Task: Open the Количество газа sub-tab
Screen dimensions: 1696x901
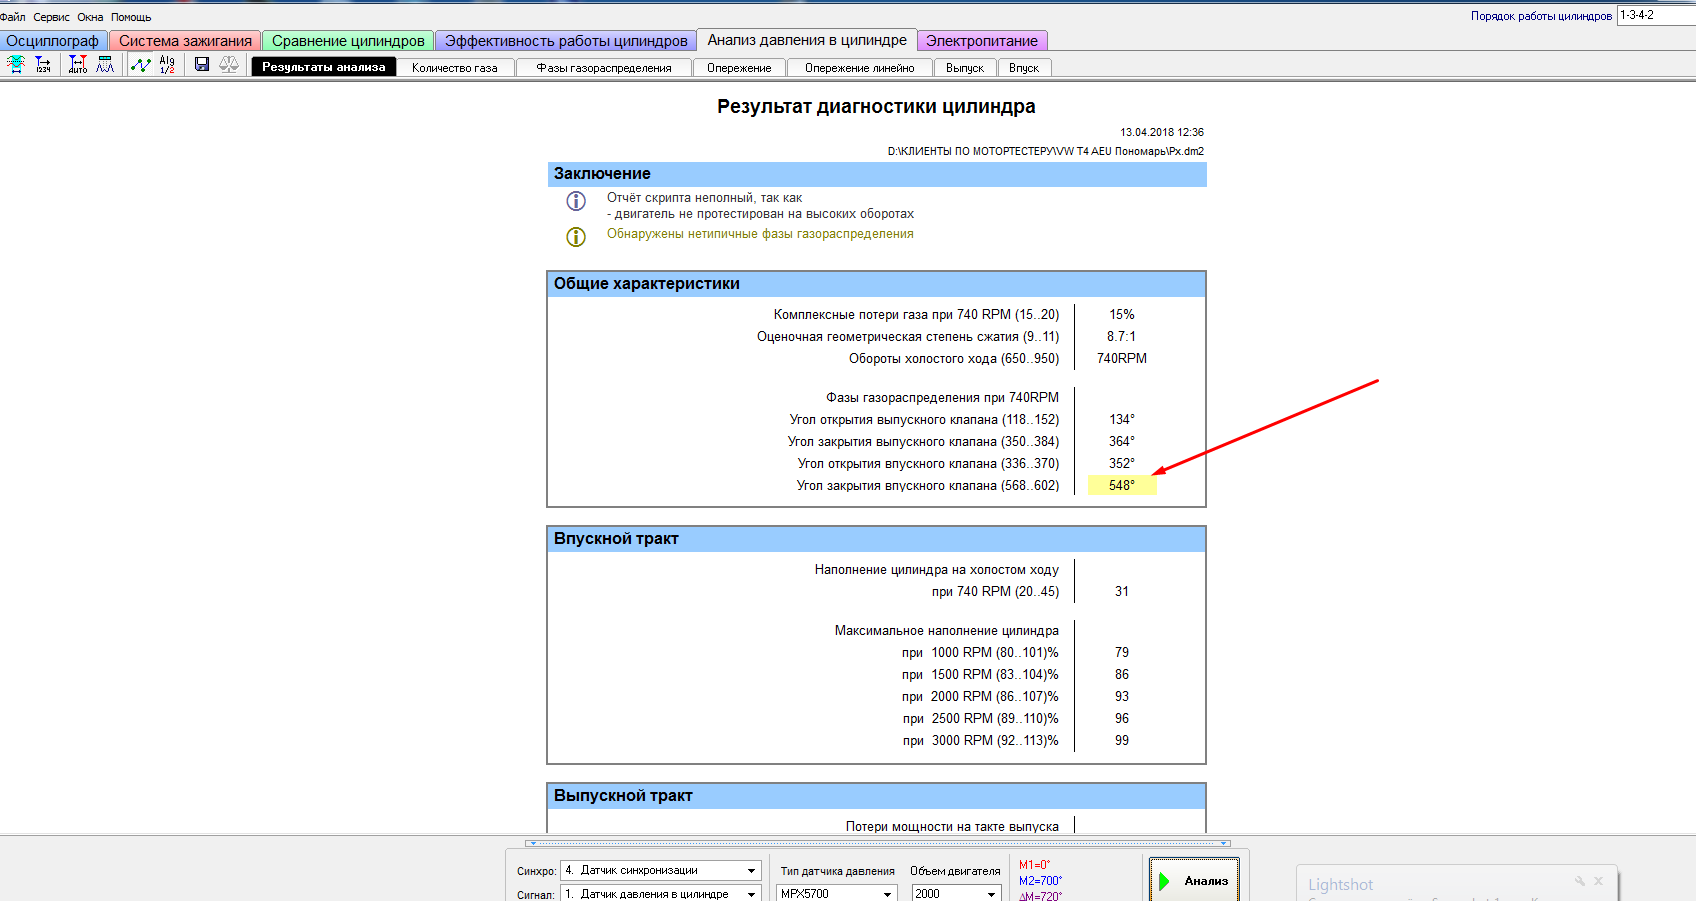Action: tap(455, 68)
